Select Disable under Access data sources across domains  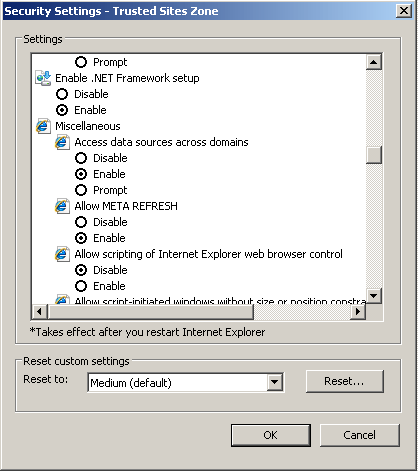[81, 158]
